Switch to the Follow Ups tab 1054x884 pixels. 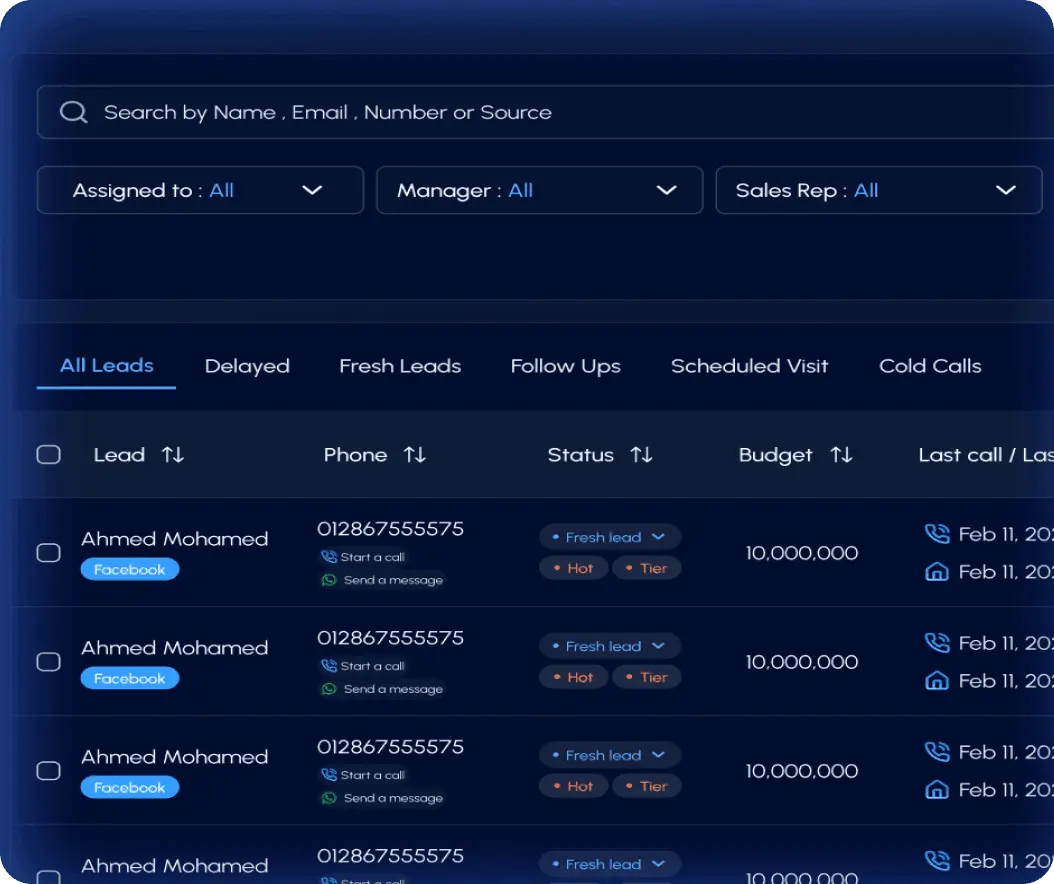pos(565,365)
